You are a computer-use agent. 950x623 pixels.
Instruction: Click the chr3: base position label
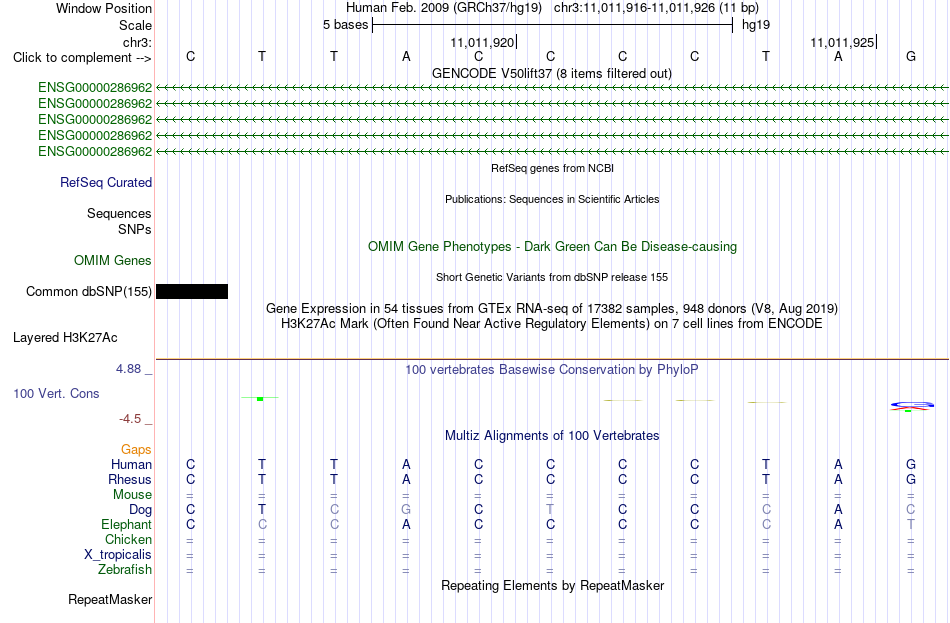tap(138, 42)
